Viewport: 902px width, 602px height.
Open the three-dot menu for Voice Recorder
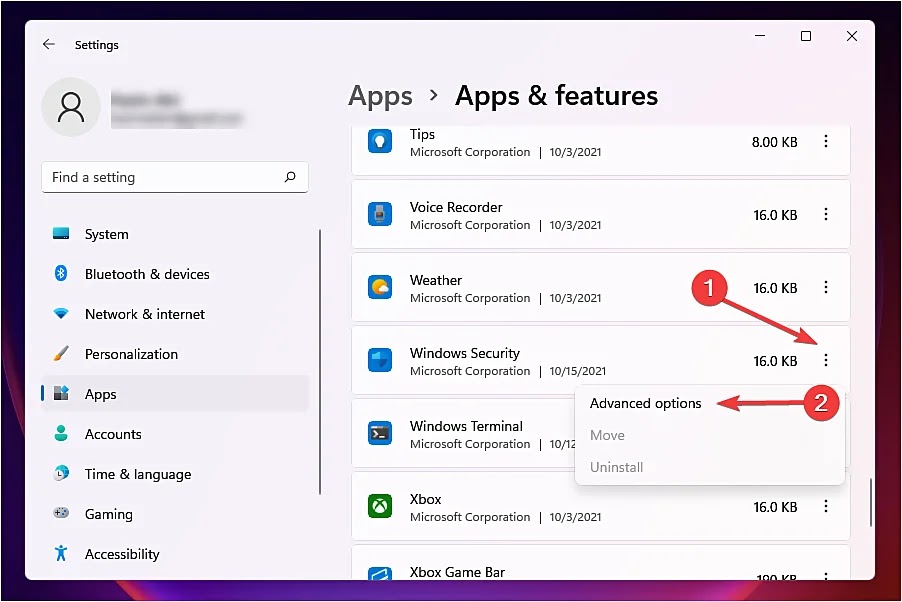[825, 214]
